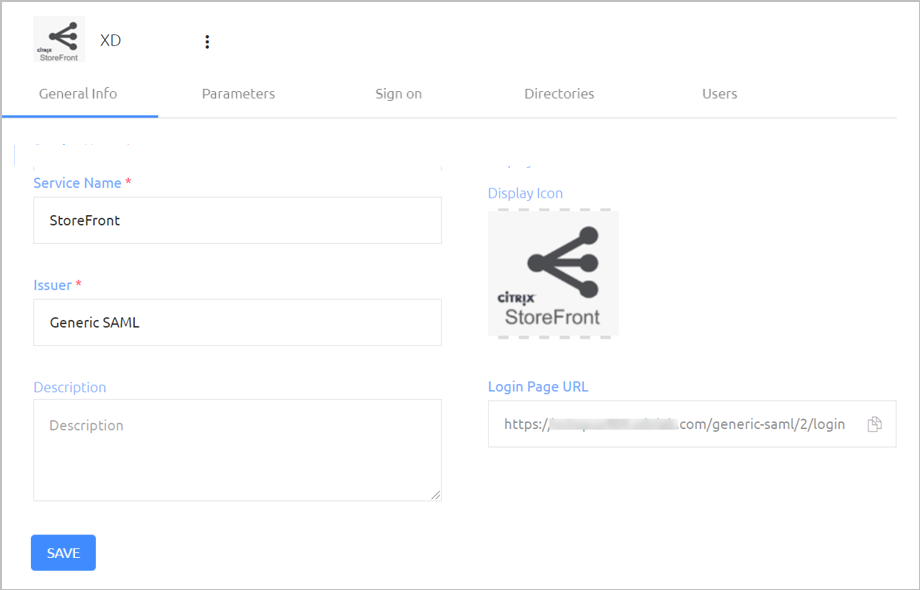Open the Parameters tab
Viewport: 920px width, 590px height.
point(238,94)
